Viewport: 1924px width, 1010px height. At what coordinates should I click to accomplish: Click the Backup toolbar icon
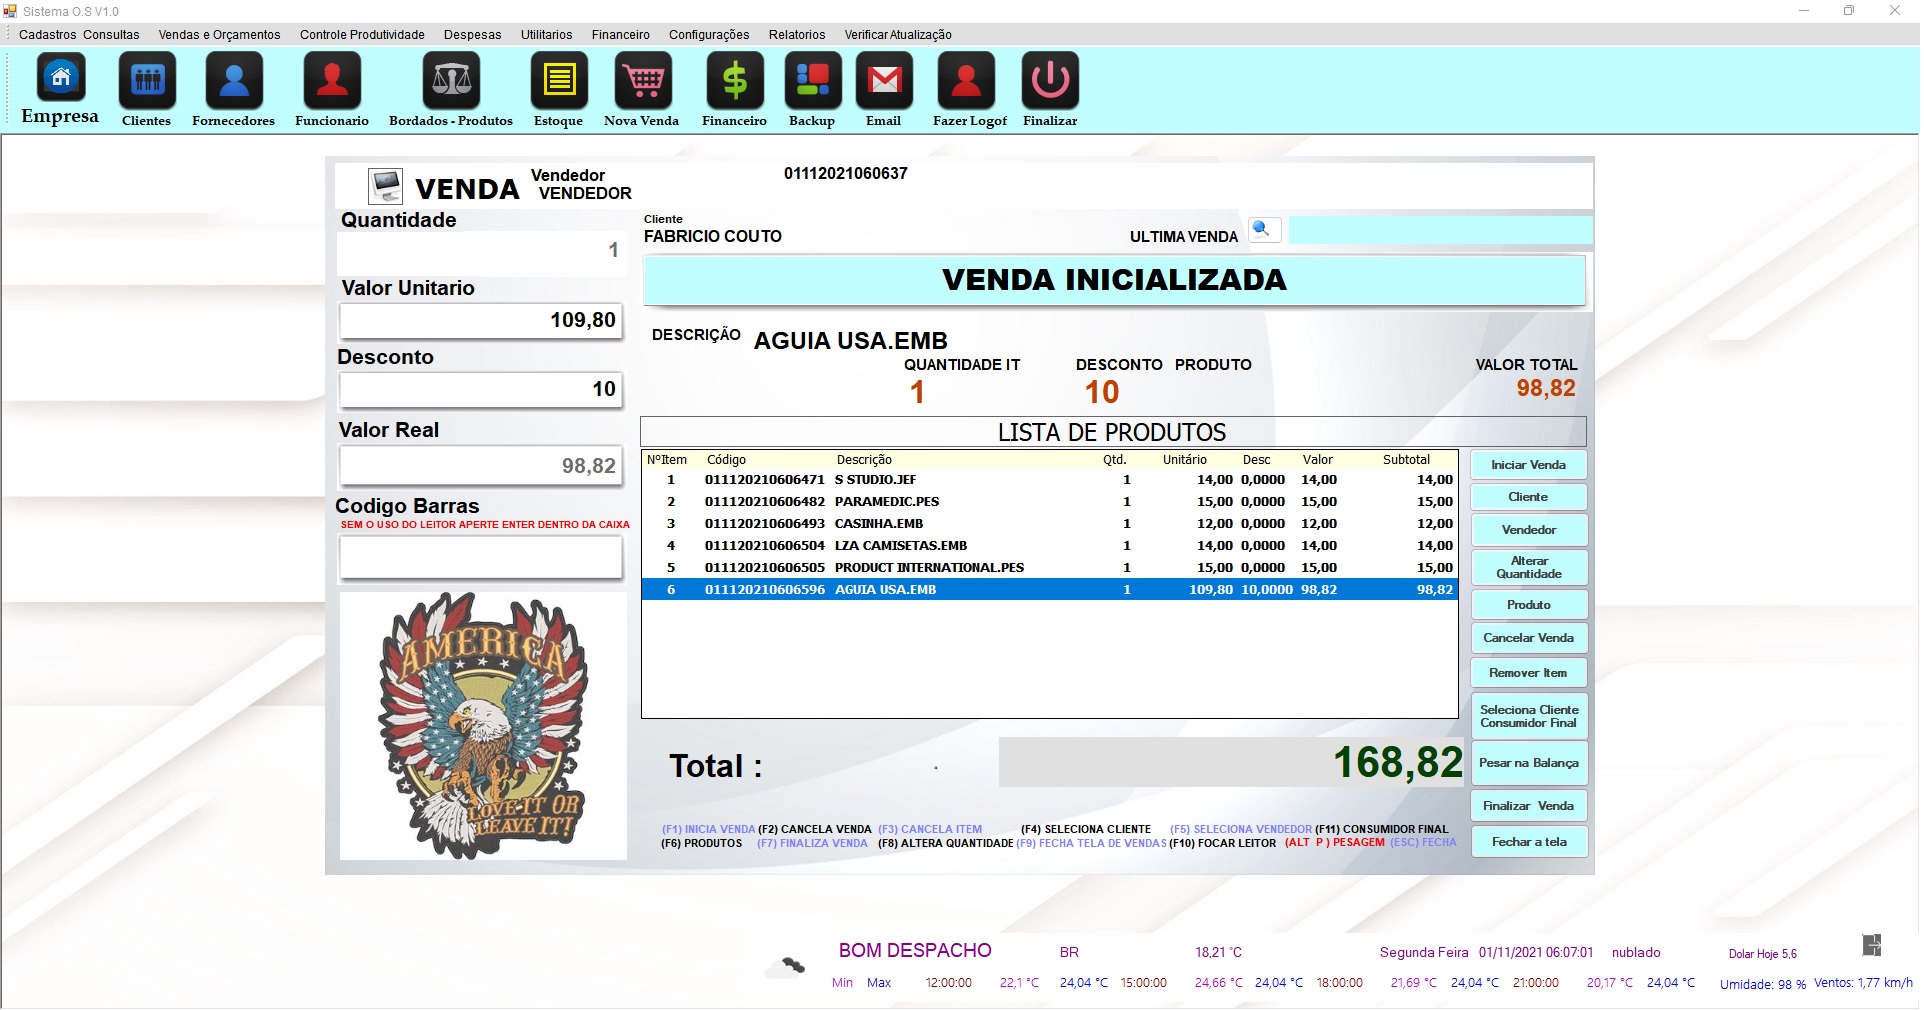[812, 80]
